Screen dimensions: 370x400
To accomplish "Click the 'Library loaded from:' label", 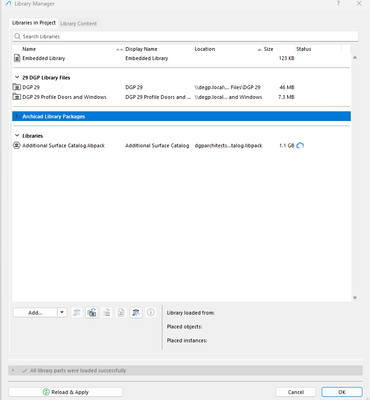I will pyautogui.click(x=191, y=313).
